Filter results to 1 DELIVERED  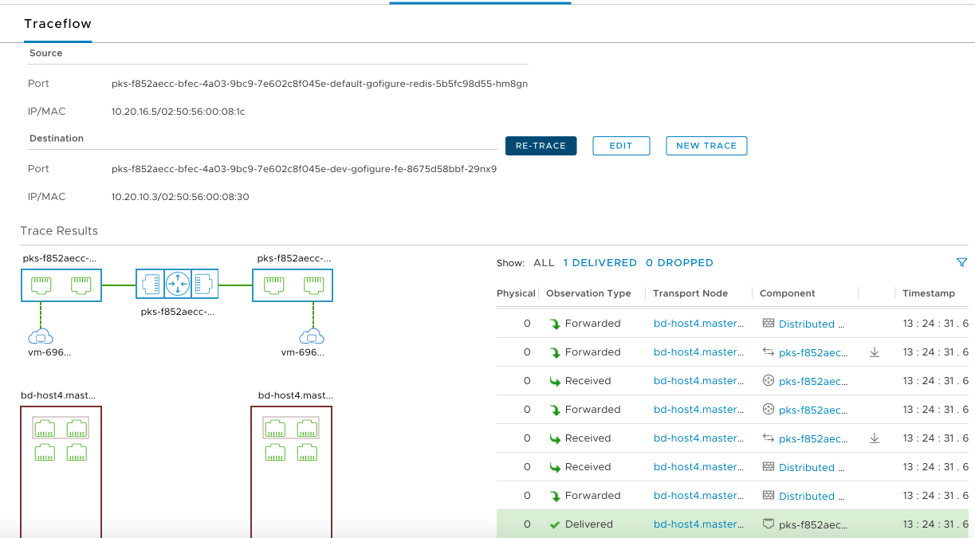(599, 263)
